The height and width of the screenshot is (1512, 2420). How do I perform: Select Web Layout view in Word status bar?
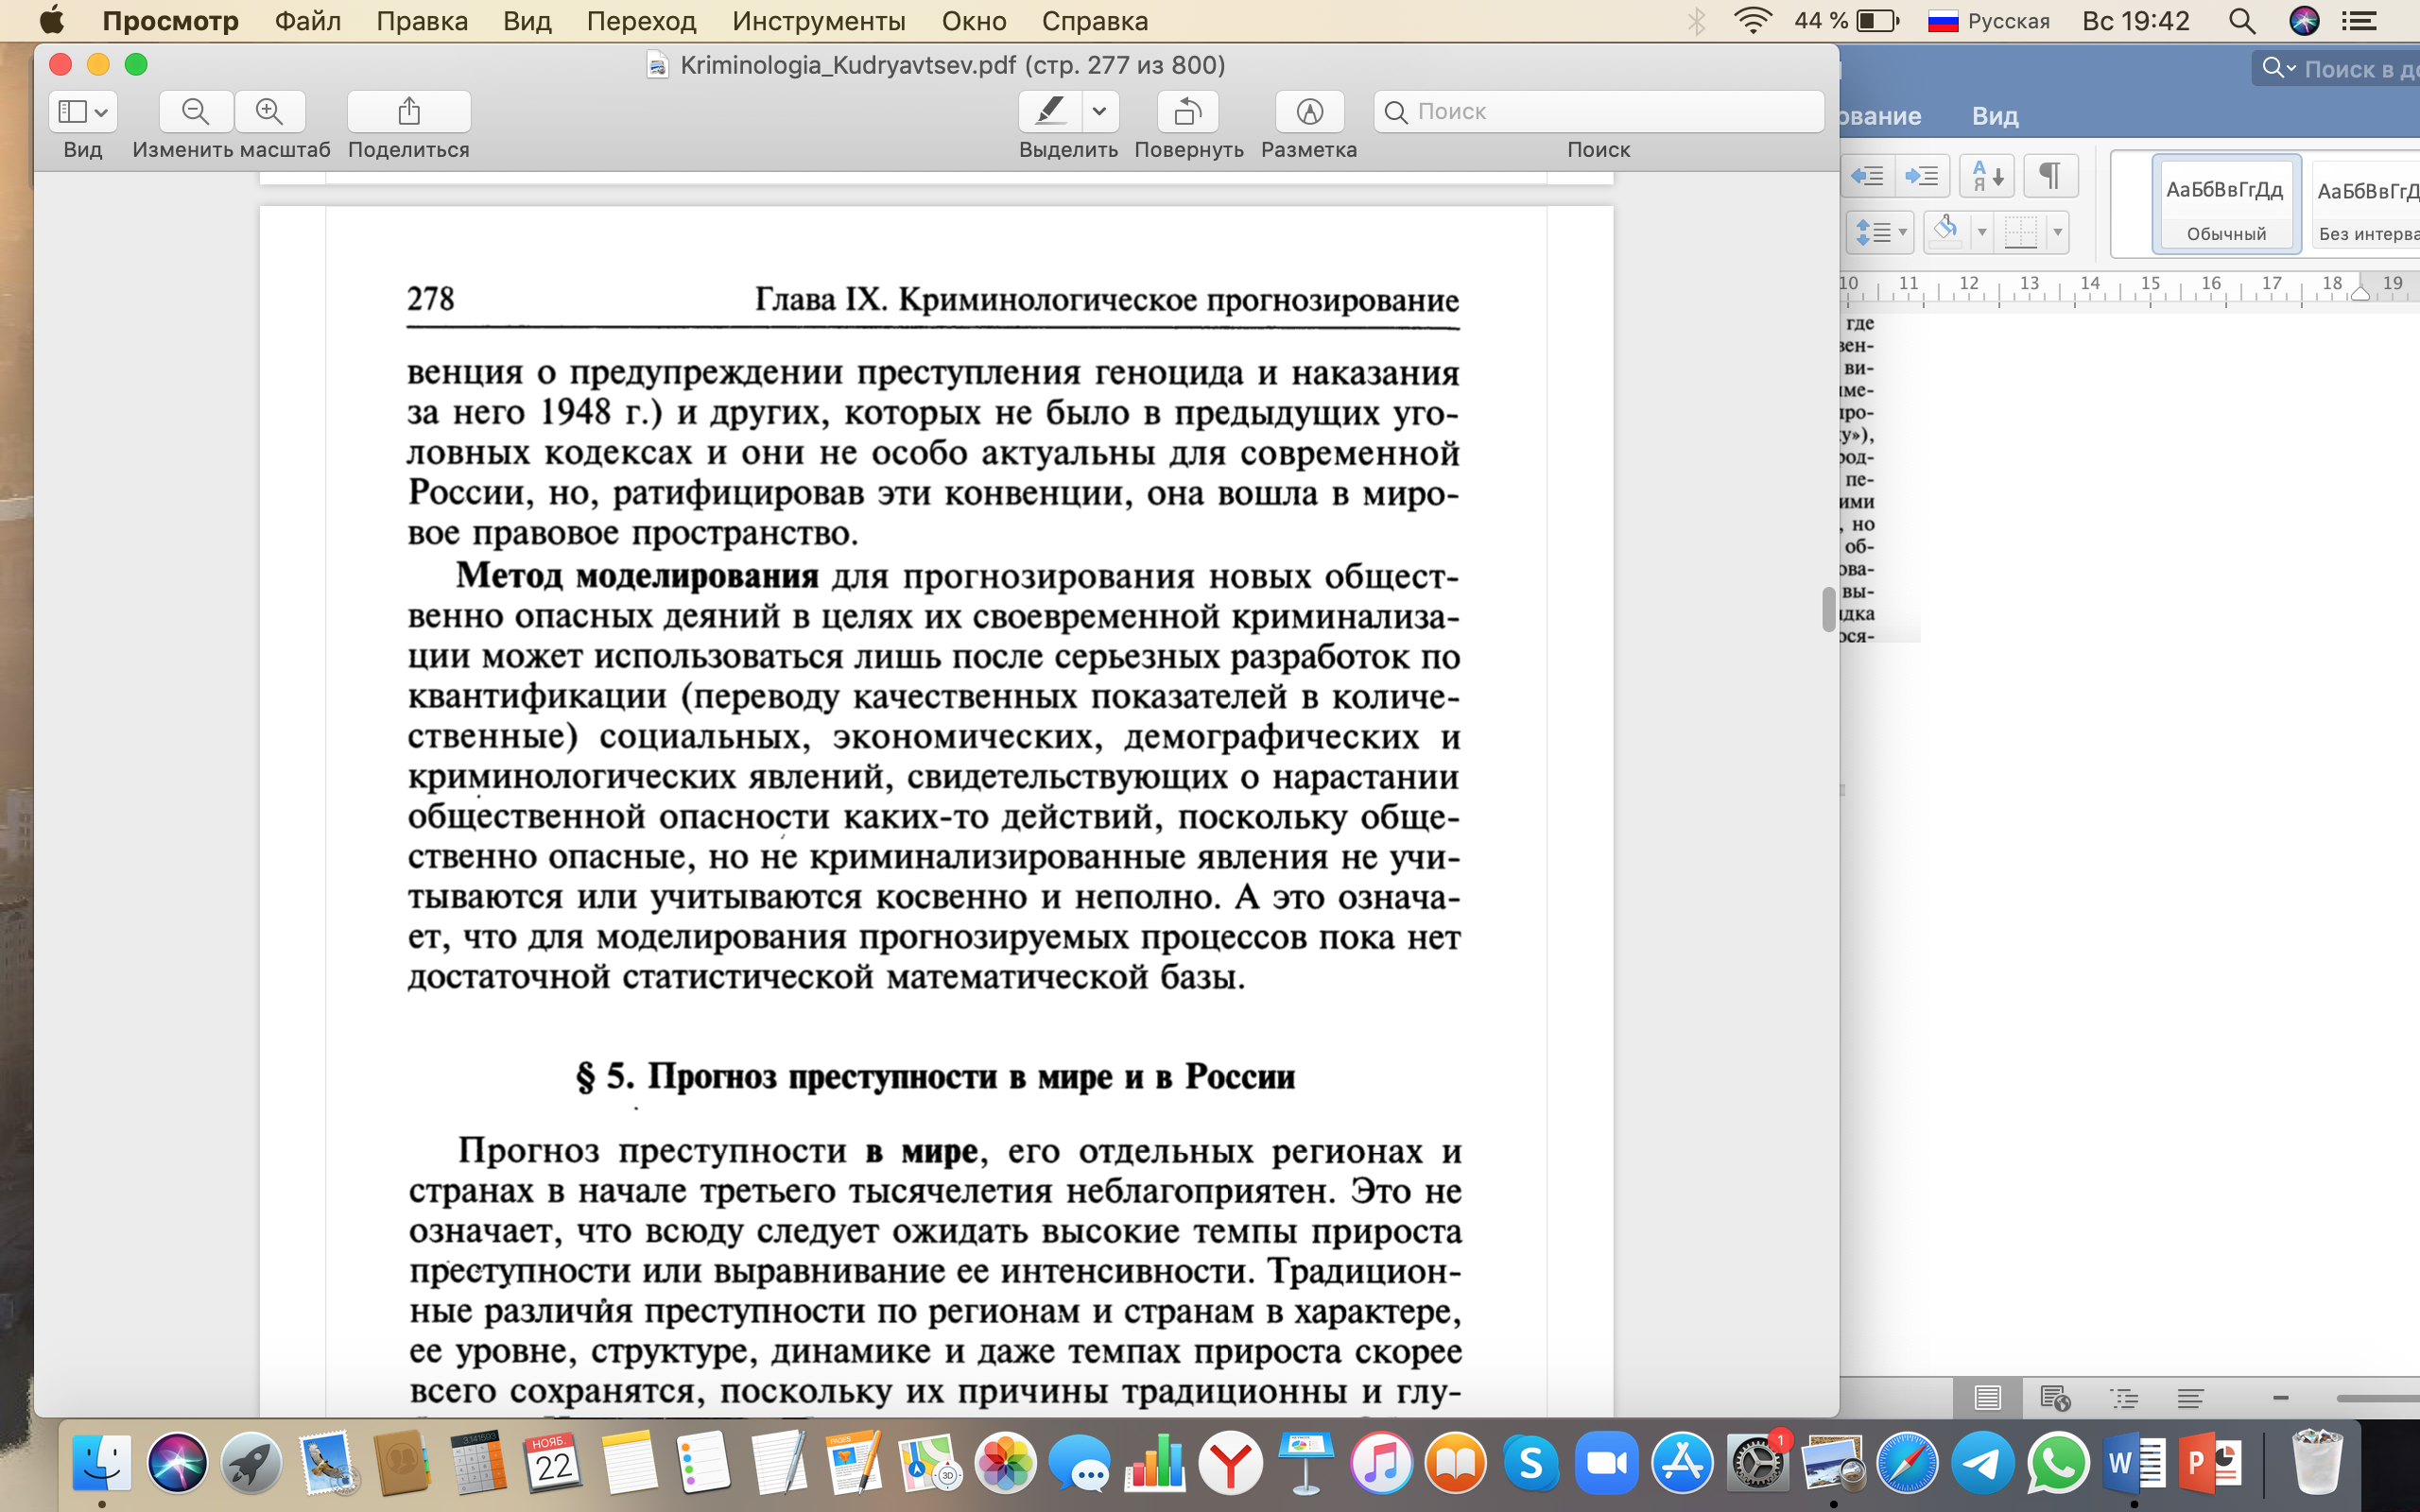click(2055, 1398)
